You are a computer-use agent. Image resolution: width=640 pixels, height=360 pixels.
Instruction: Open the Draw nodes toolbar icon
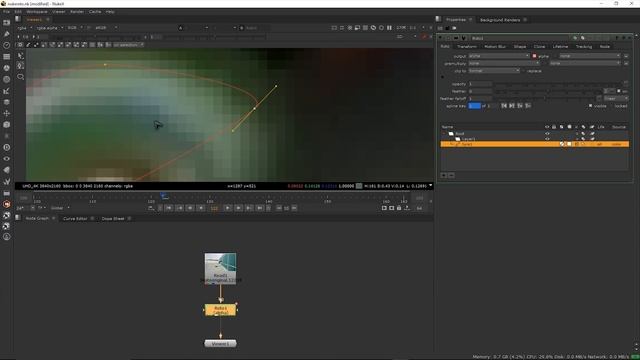point(7,34)
